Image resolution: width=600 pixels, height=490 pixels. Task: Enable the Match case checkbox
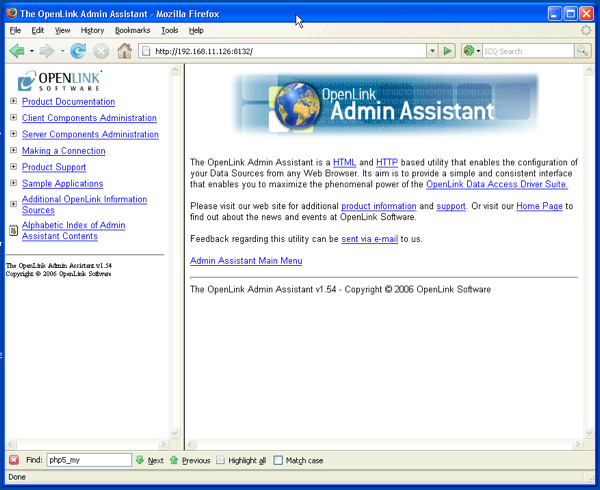point(278,460)
